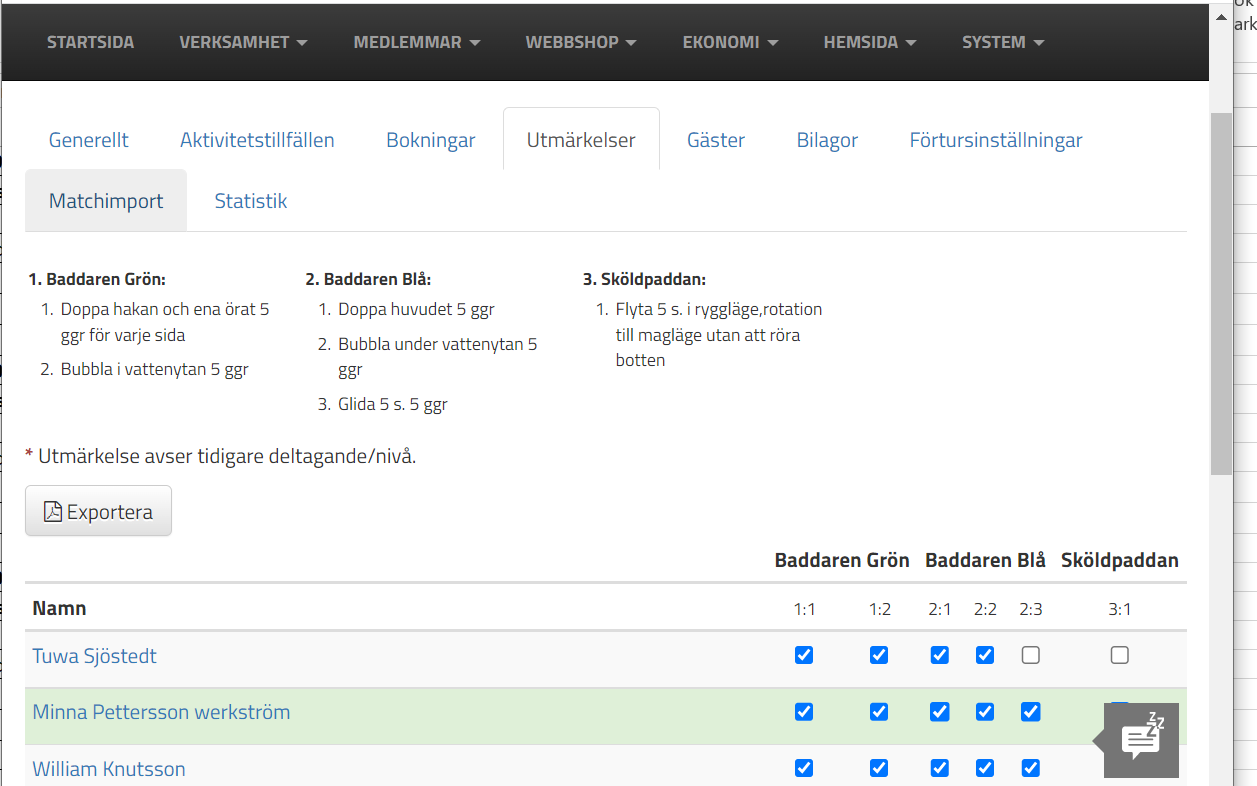The height and width of the screenshot is (786, 1257).
Task: Open Tuwa Sjöstedt's profile link
Action: [94, 656]
